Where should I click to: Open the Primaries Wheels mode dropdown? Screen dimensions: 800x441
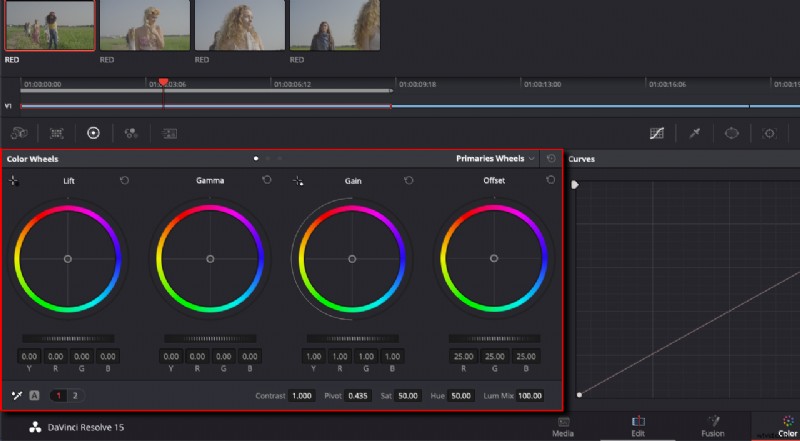tap(495, 159)
